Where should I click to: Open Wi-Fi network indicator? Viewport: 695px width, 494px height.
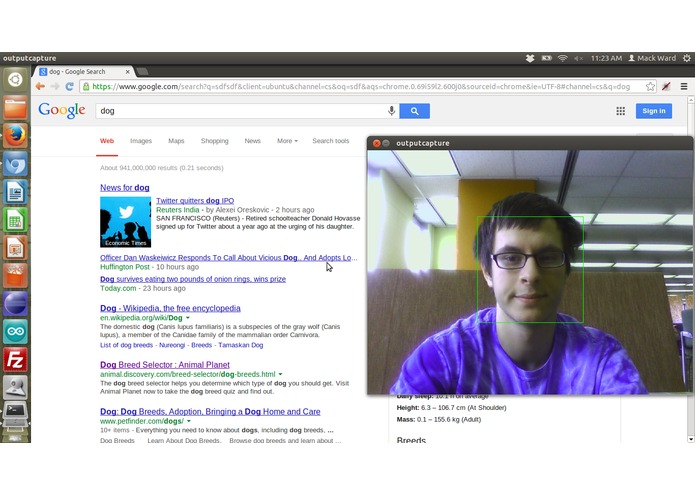click(562, 58)
